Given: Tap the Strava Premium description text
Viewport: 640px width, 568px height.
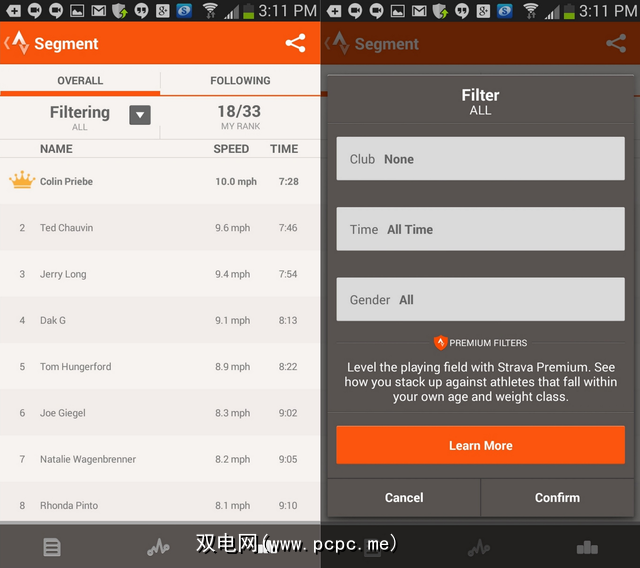Looking at the screenshot, I should pos(480,382).
